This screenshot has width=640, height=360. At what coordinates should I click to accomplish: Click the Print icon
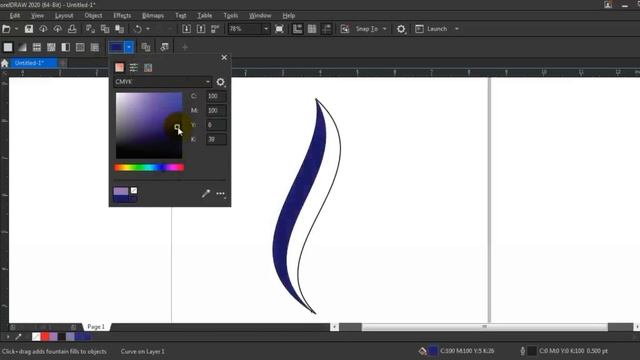pyautogui.click(x=72, y=29)
